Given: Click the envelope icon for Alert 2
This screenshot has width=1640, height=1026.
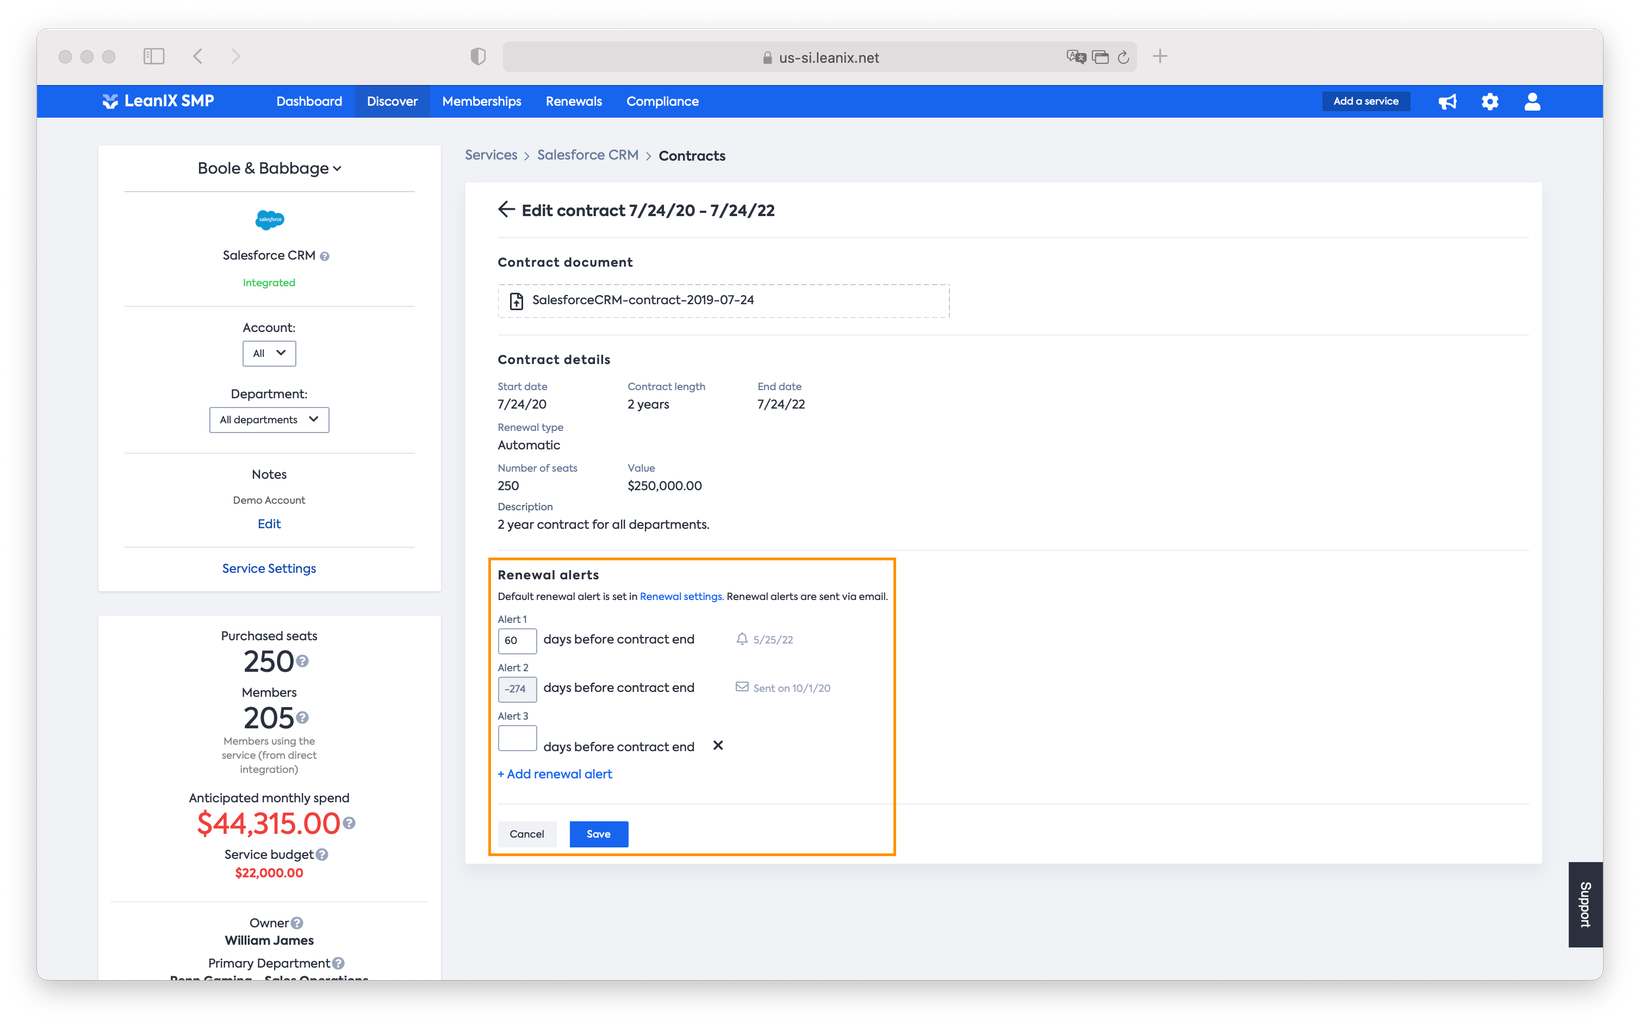Looking at the screenshot, I should 742,687.
